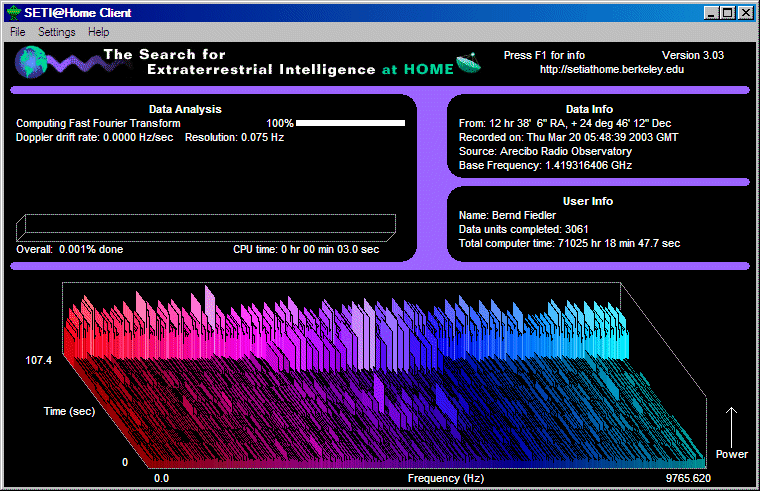The image size is (760, 491).
Task: Click the '107.4' time axis value
Action: click(x=38, y=360)
